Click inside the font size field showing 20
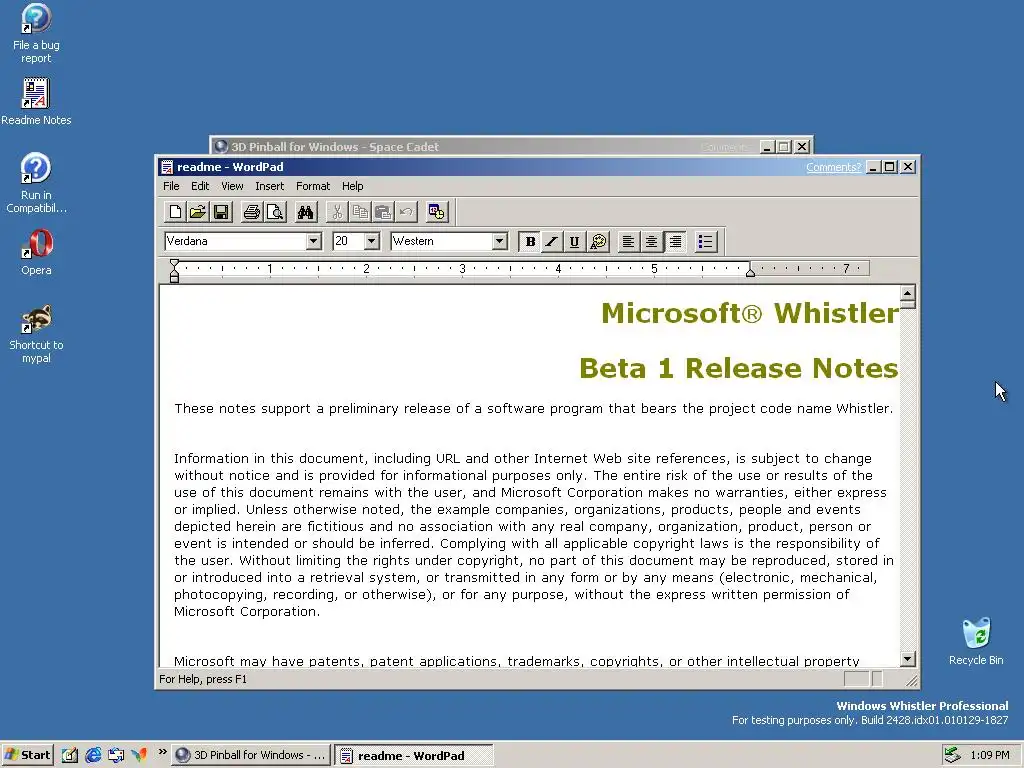The width and height of the screenshot is (1024, 768). pyautogui.click(x=348, y=241)
